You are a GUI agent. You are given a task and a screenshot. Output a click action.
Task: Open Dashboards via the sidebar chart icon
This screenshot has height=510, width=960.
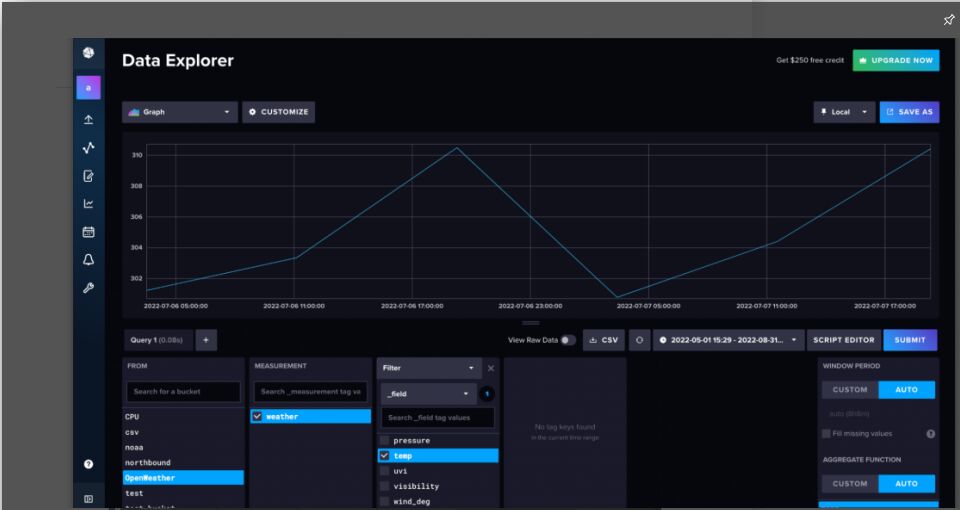coord(88,204)
